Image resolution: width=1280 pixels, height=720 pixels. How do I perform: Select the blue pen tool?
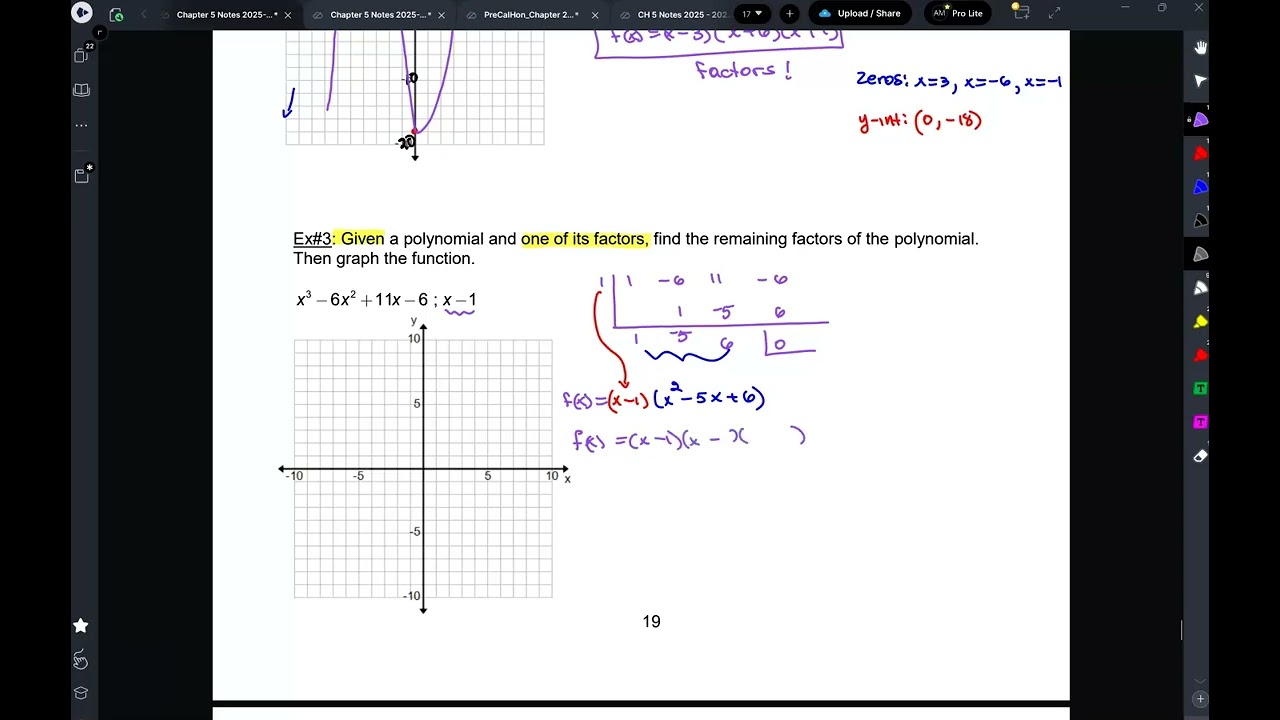pyautogui.click(x=1200, y=187)
